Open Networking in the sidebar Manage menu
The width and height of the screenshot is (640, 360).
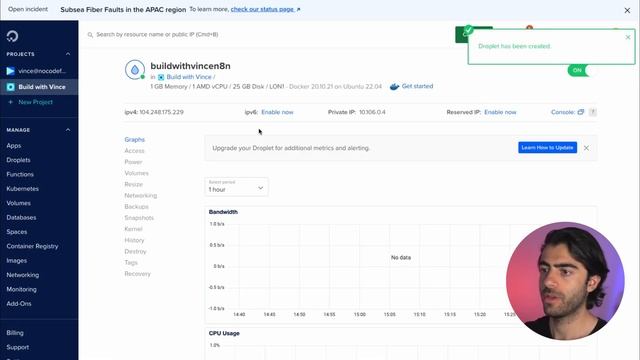(x=22, y=275)
